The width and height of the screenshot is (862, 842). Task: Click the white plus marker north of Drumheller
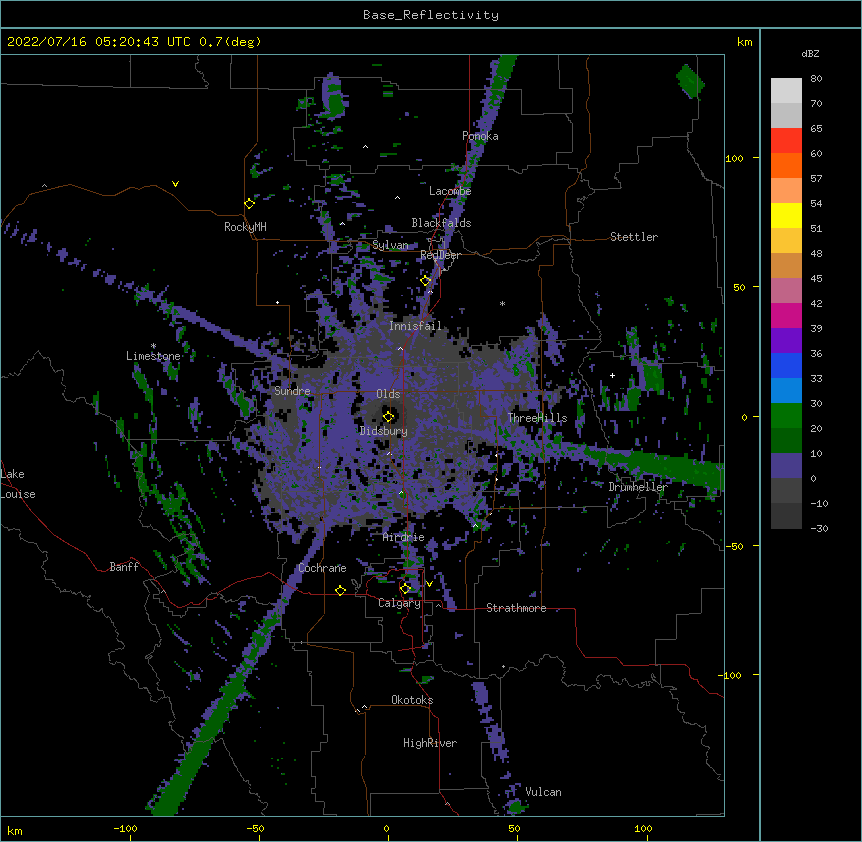tap(612, 375)
